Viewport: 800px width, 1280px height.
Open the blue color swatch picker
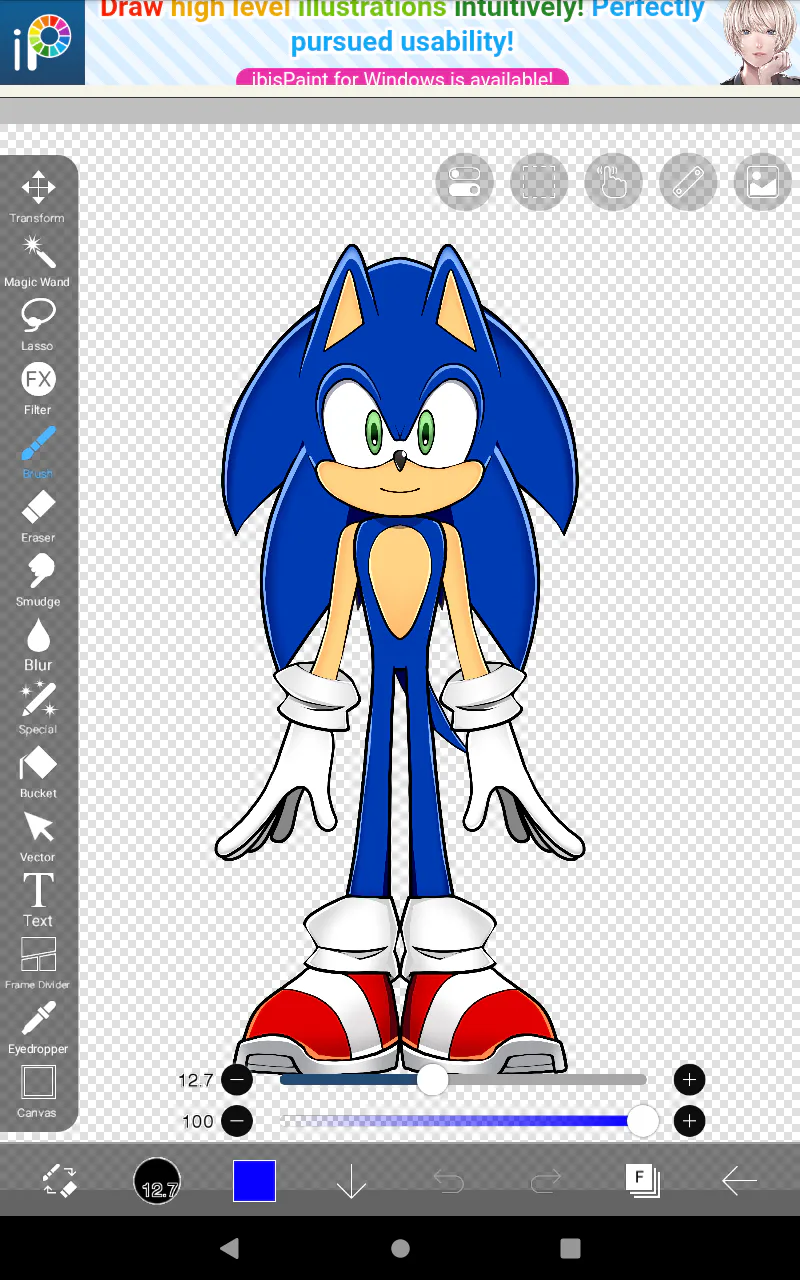254,1181
